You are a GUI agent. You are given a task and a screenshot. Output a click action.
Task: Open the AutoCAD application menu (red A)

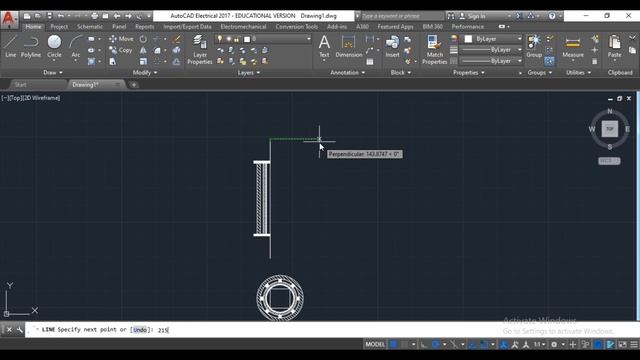point(8,19)
